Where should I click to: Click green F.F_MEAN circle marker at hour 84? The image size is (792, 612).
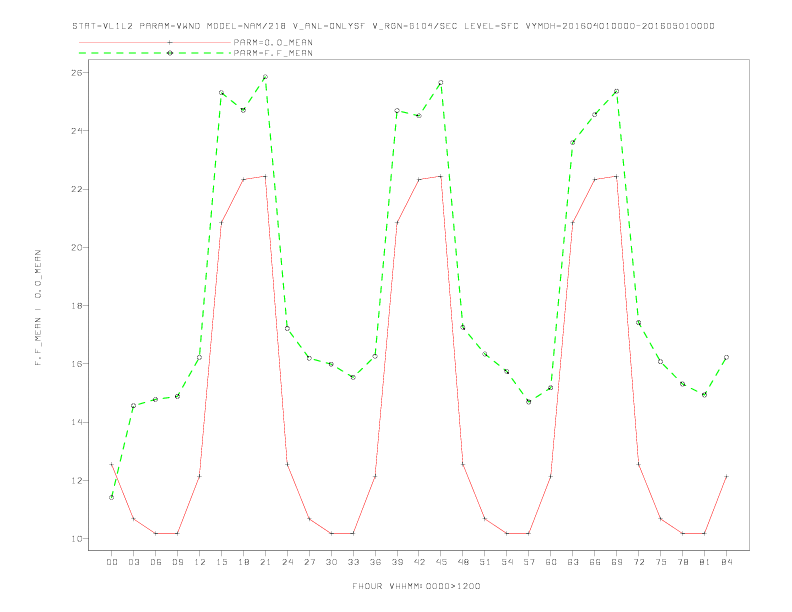(x=726, y=358)
